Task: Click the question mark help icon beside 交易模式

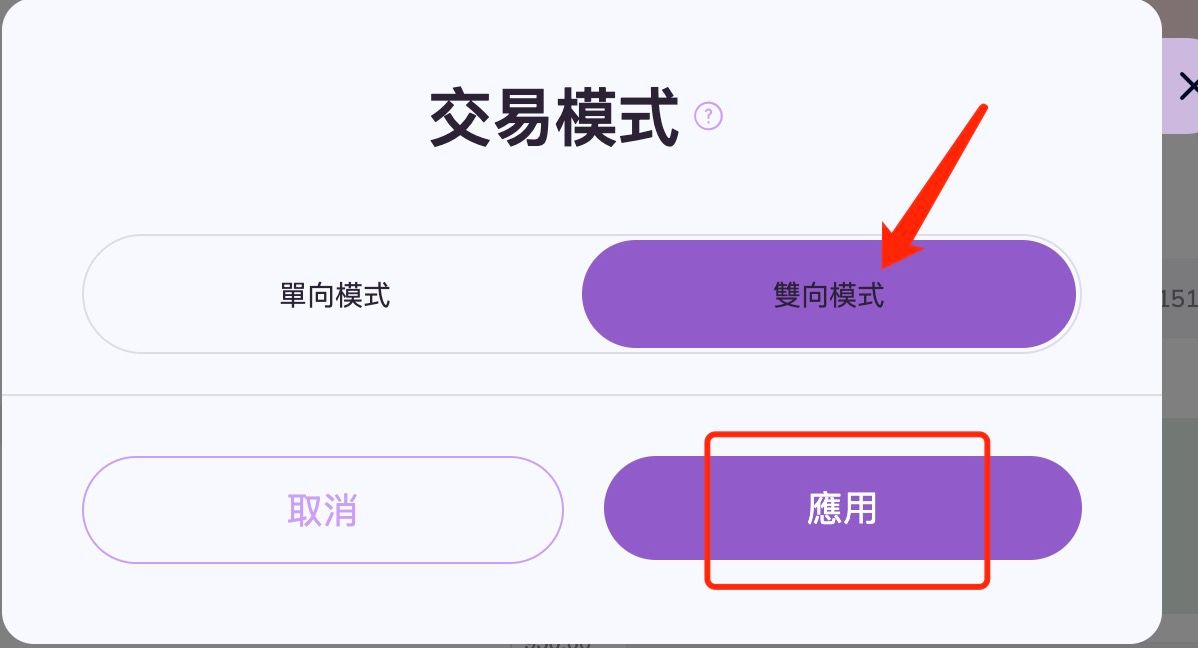Action: click(x=708, y=116)
